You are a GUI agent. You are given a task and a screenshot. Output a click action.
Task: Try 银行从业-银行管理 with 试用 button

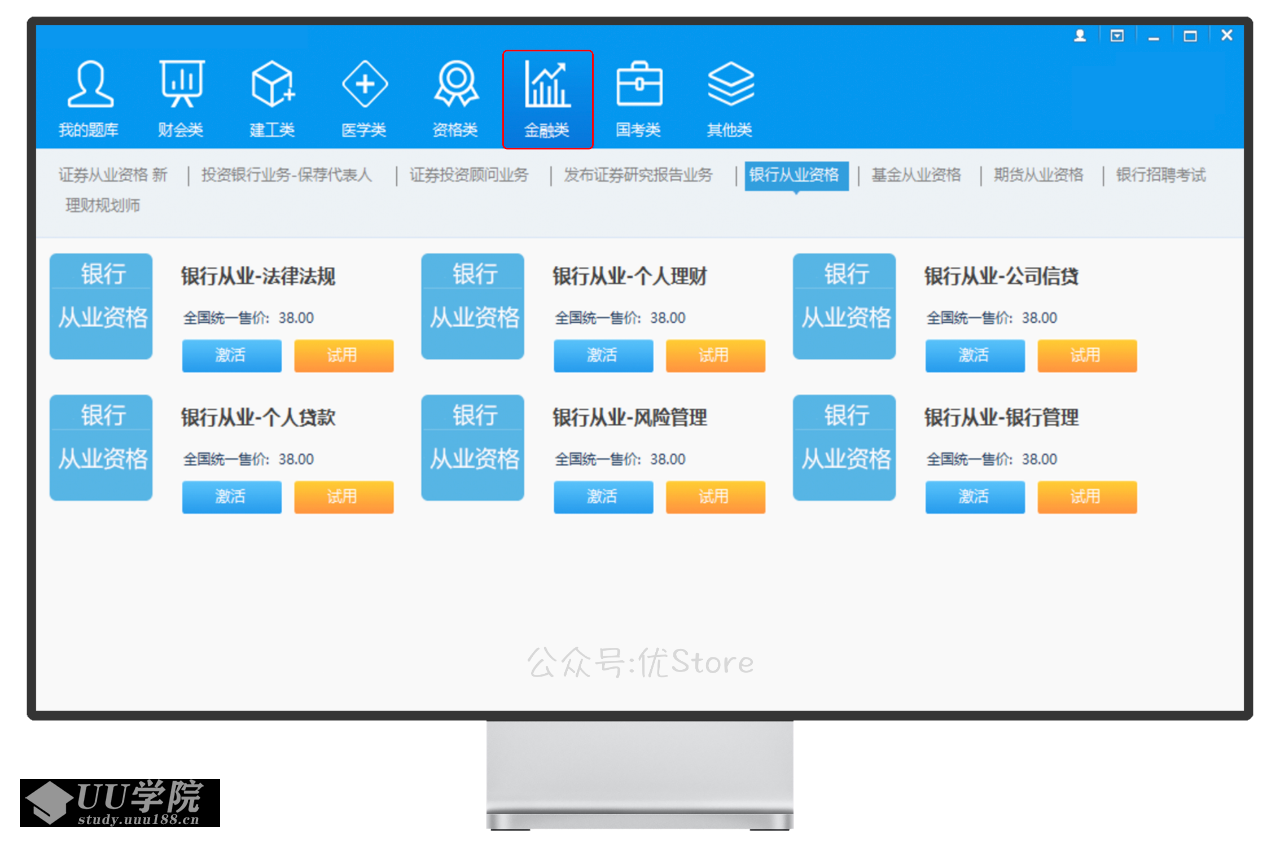(1087, 497)
